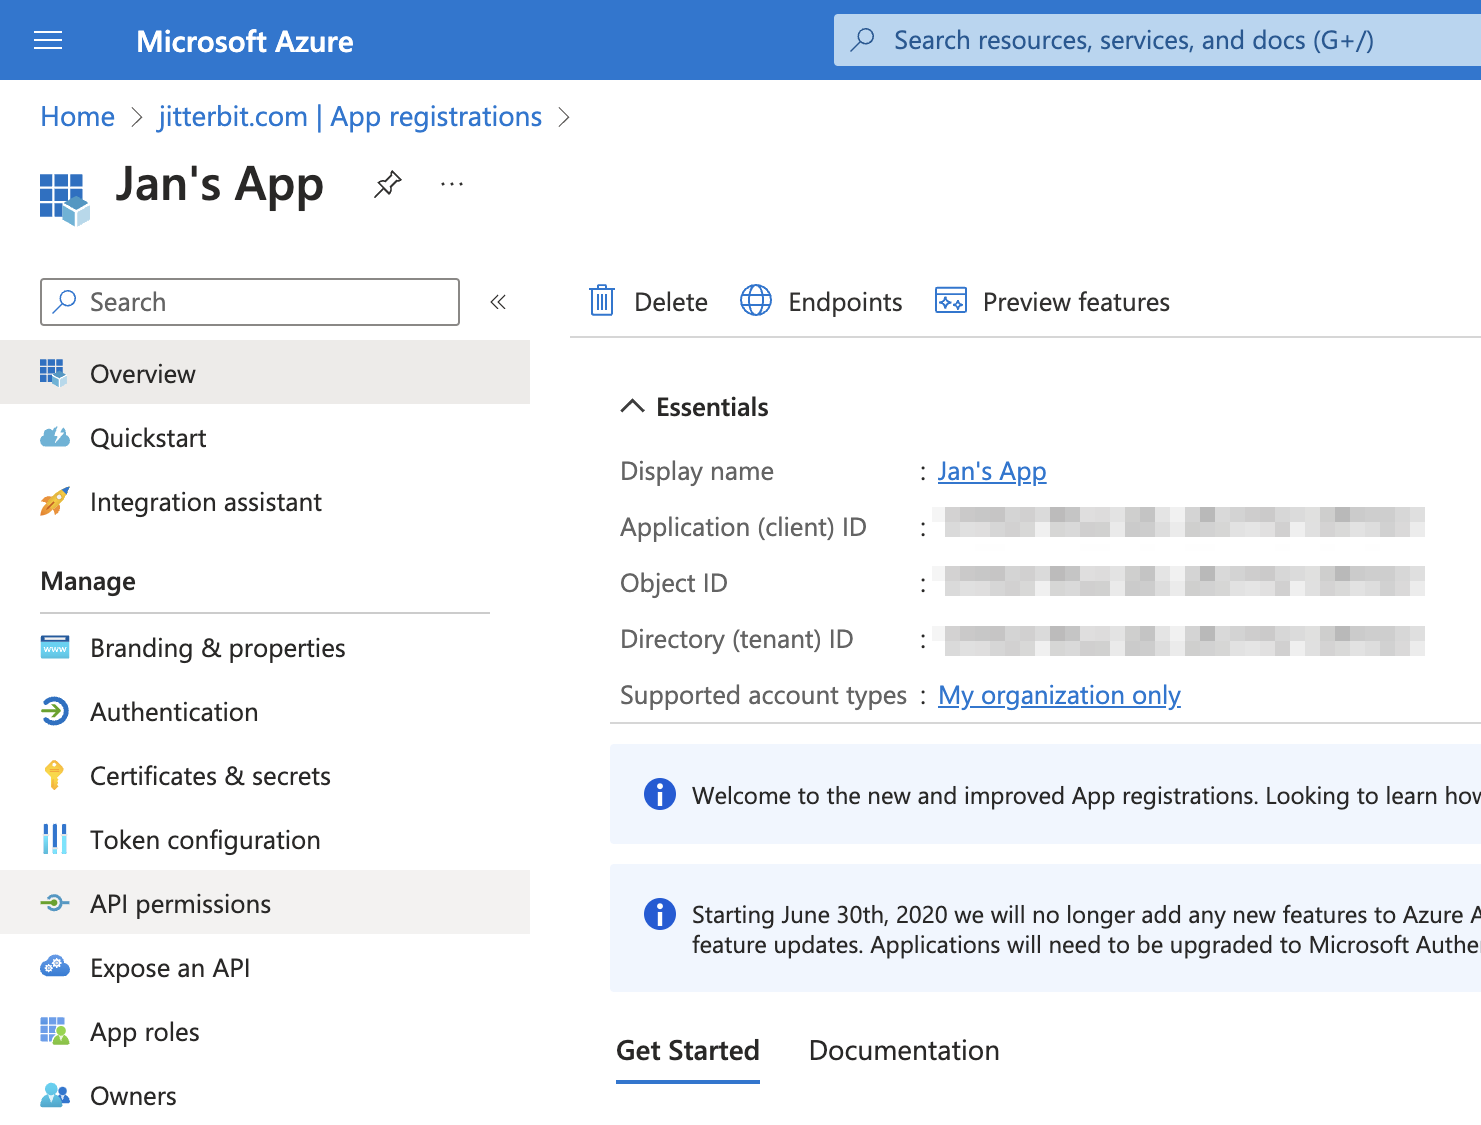Image resolution: width=1481 pixels, height=1125 pixels.
Task: Open the jitterbit.com App registrations breadcrumb
Action: point(348,116)
